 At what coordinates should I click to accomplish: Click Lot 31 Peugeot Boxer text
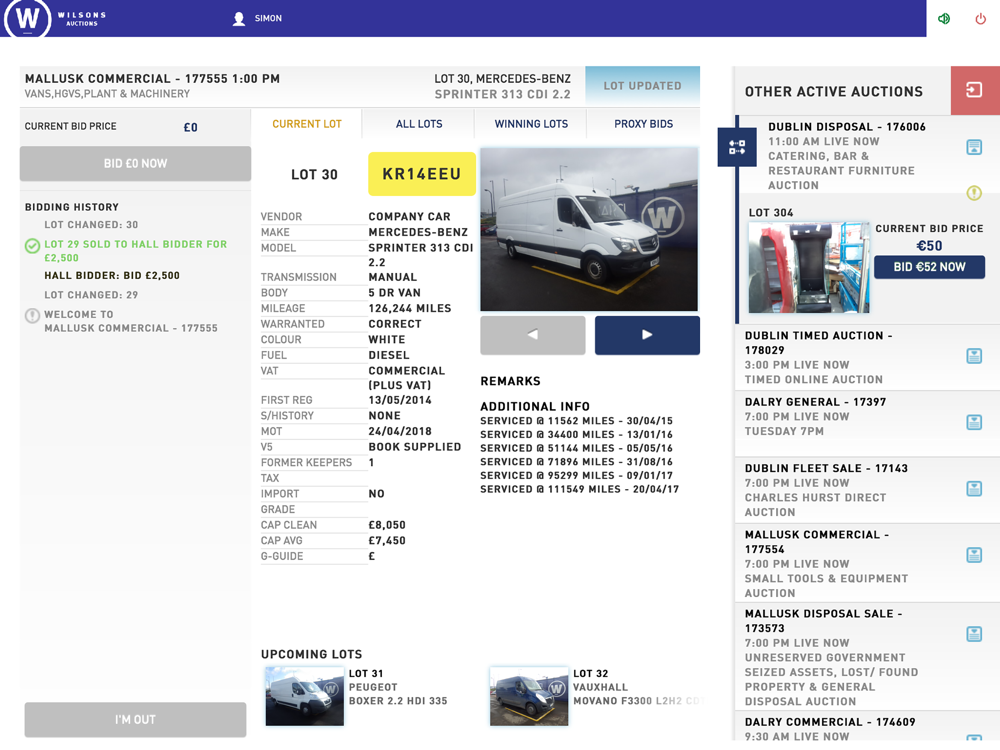[398, 687]
